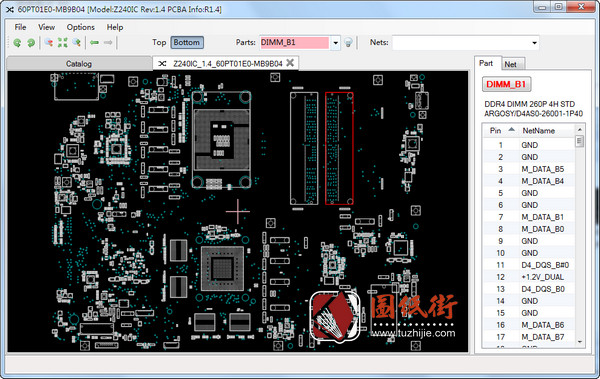
Task: Select pin 8 row M_DATA_B0
Action: pyautogui.click(x=528, y=229)
